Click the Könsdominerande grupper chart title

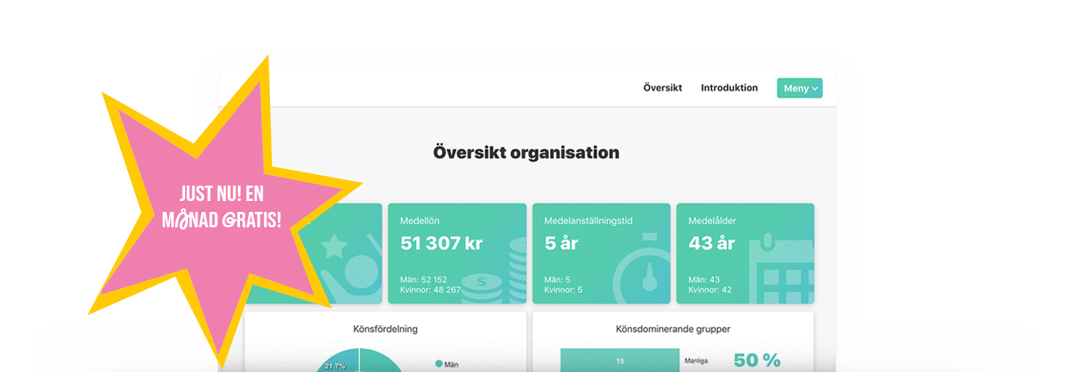click(x=673, y=329)
